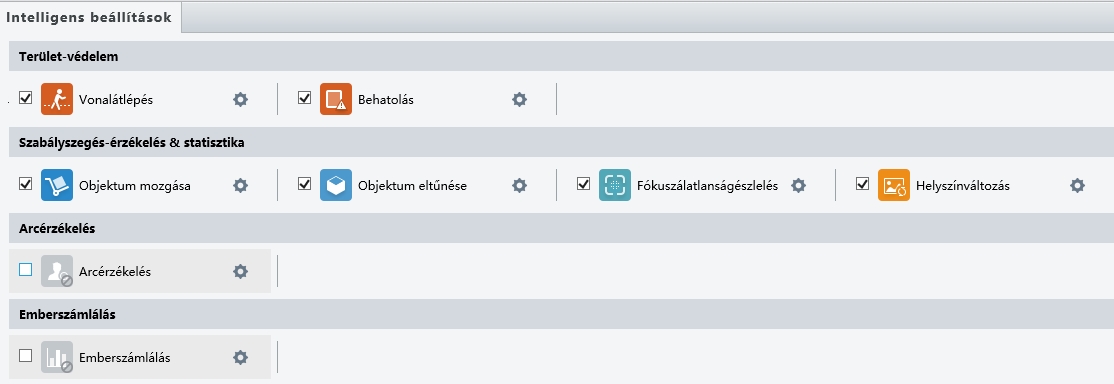Viewport: 1114px width, 384px height.
Task: Open settings gear for Behatolás
Action: tap(520, 100)
